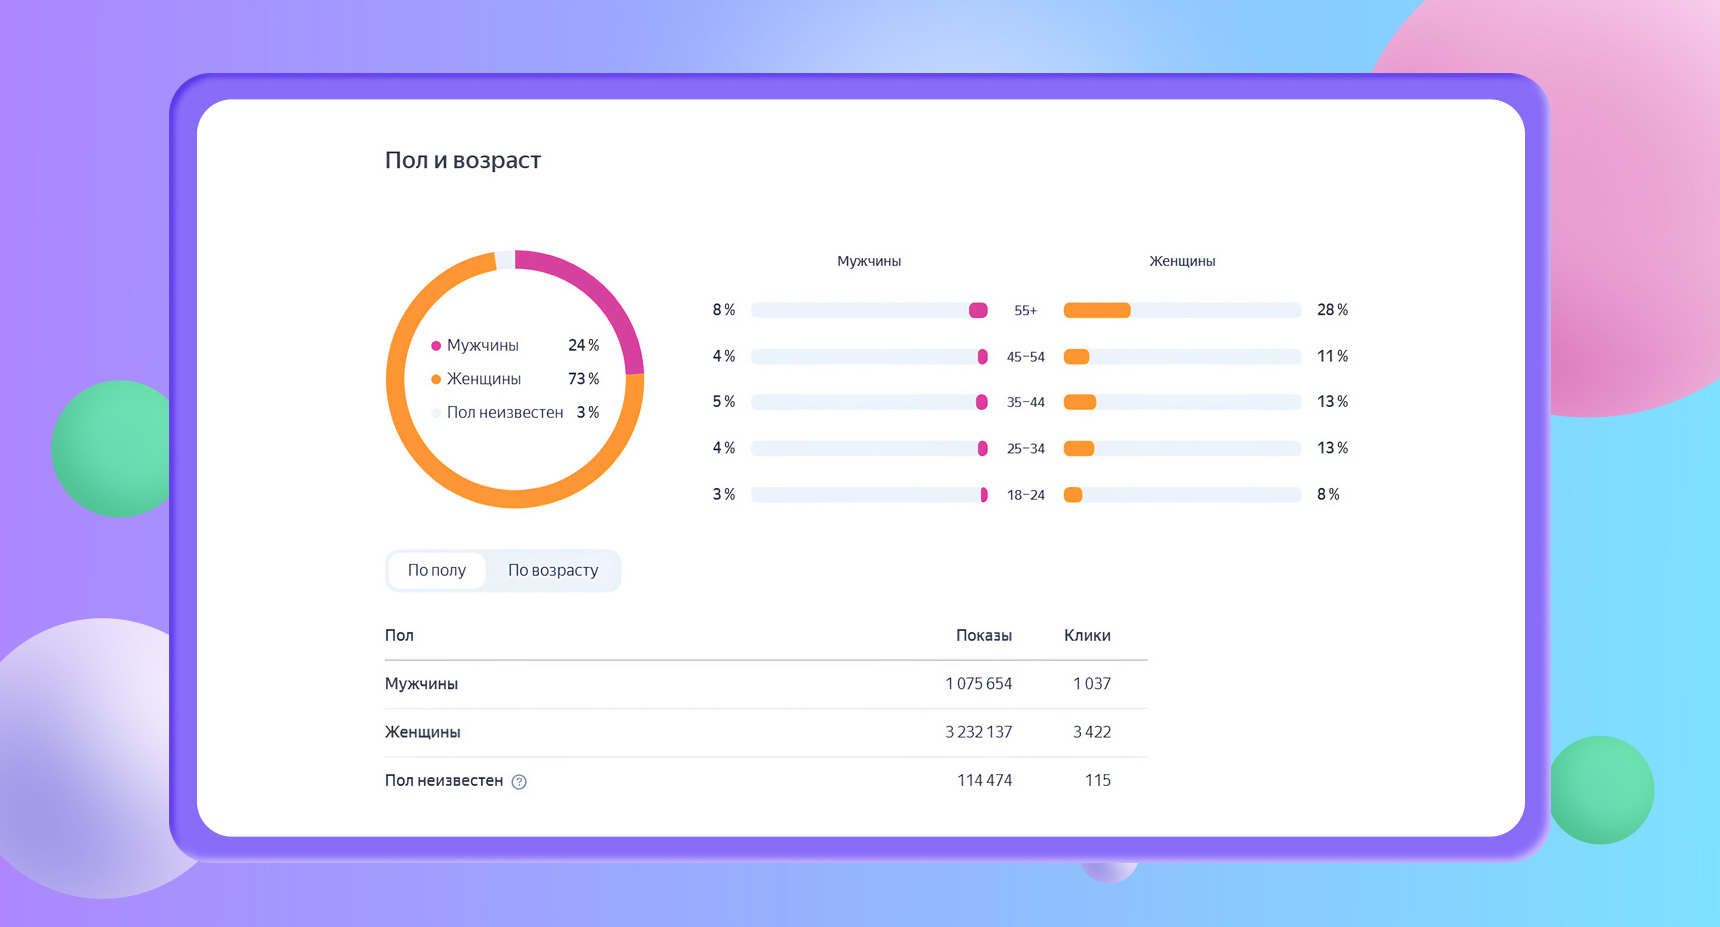Click the 115 clicks cell
This screenshot has height=927, width=1720.
point(1098,780)
